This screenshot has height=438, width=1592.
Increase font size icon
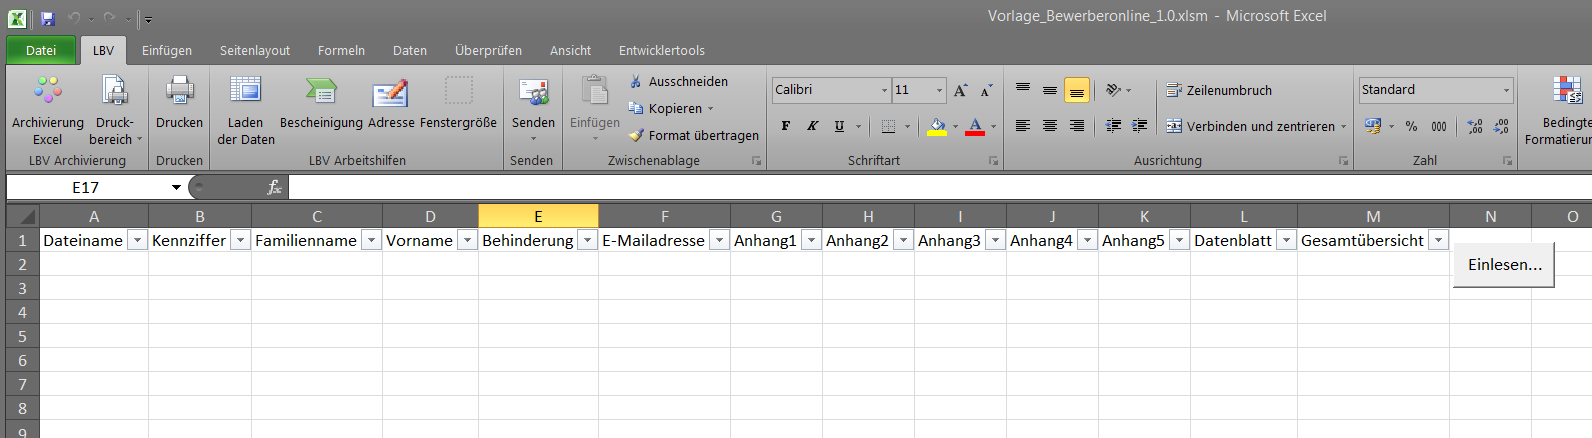click(x=960, y=90)
